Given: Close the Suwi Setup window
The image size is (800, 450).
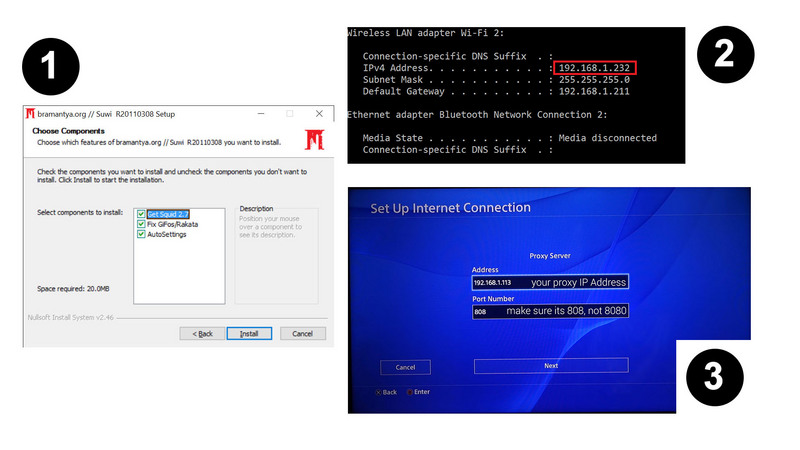Looking at the screenshot, I should 319,114.
